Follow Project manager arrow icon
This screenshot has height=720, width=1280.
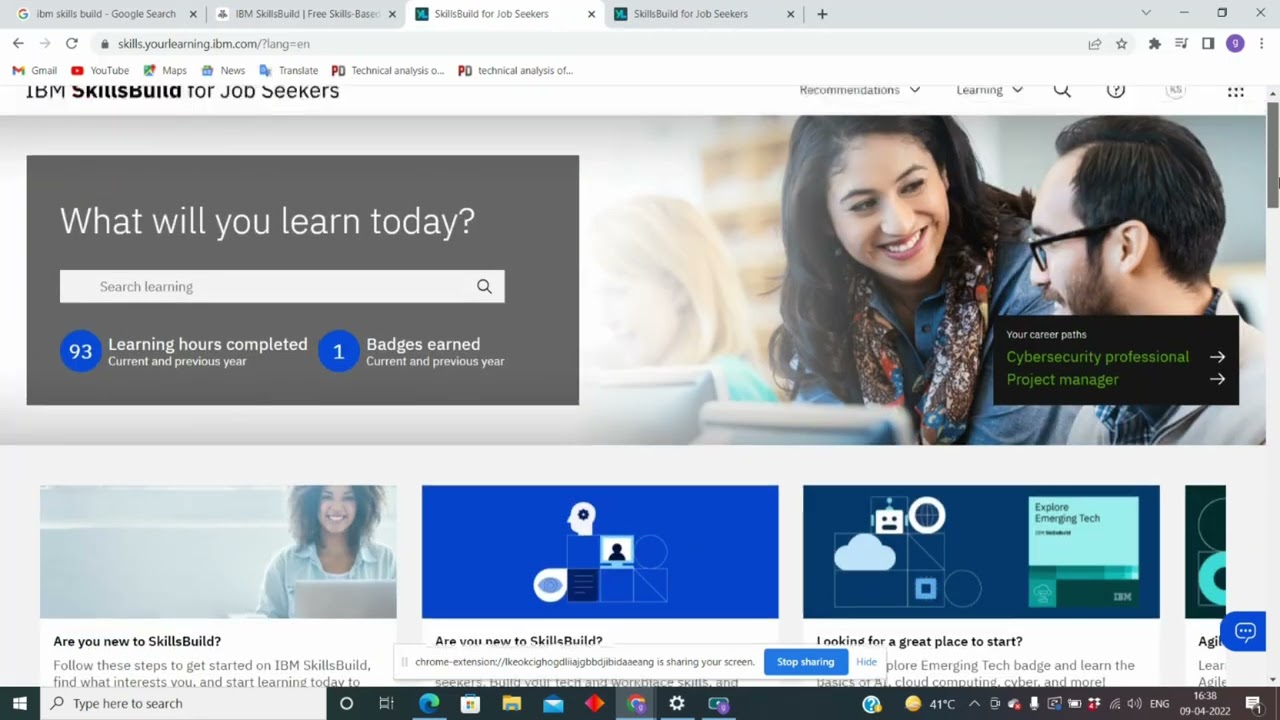click(x=1217, y=380)
